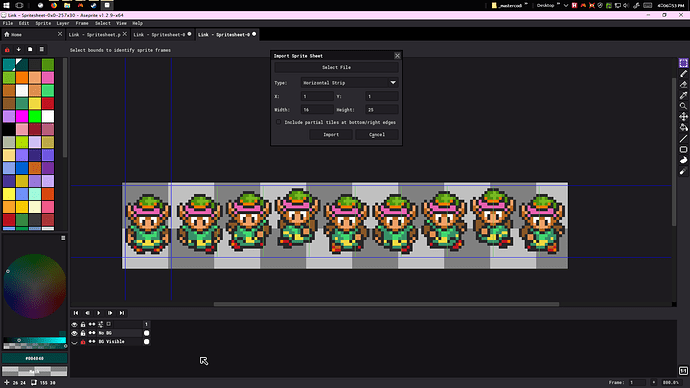Open the Layer menu
Image resolution: width=690 pixels, height=388 pixels.
point(62,23)
